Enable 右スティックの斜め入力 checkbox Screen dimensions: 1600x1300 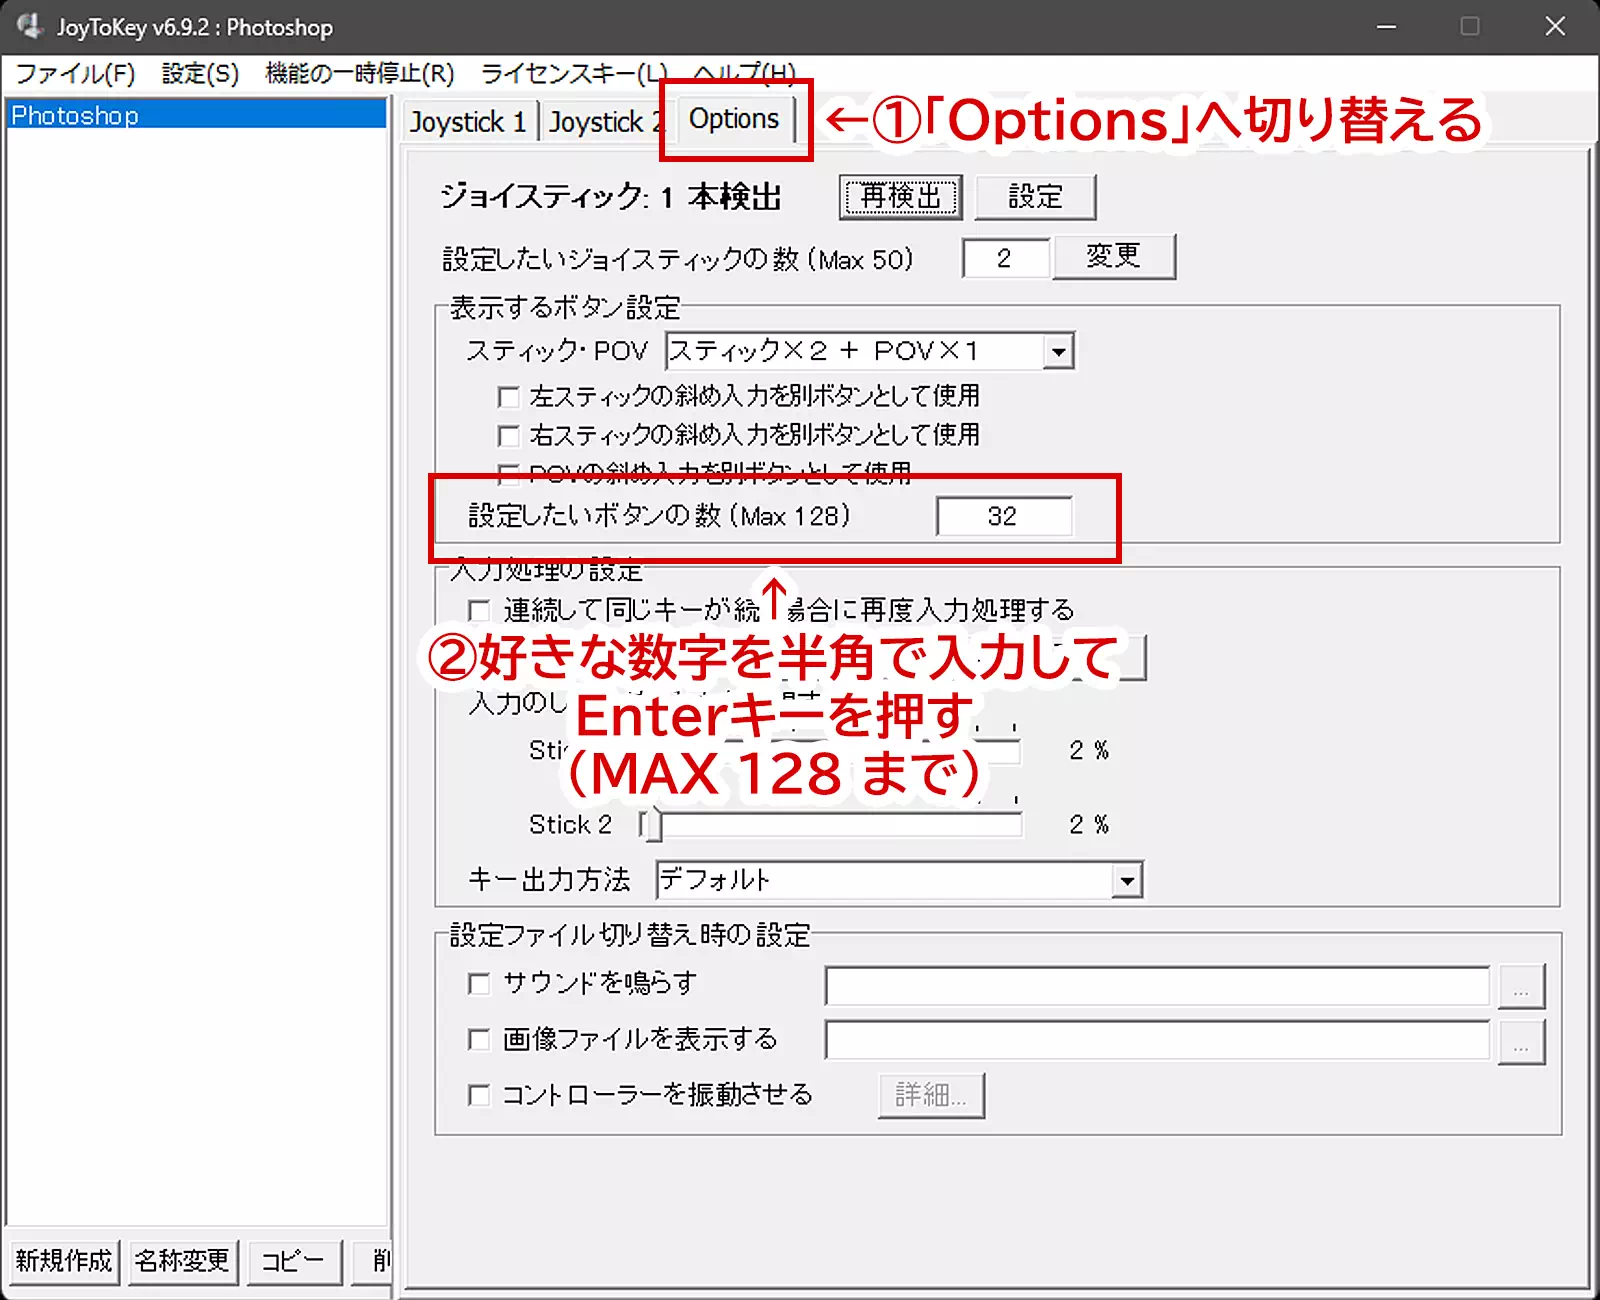(x=509, y=436)
